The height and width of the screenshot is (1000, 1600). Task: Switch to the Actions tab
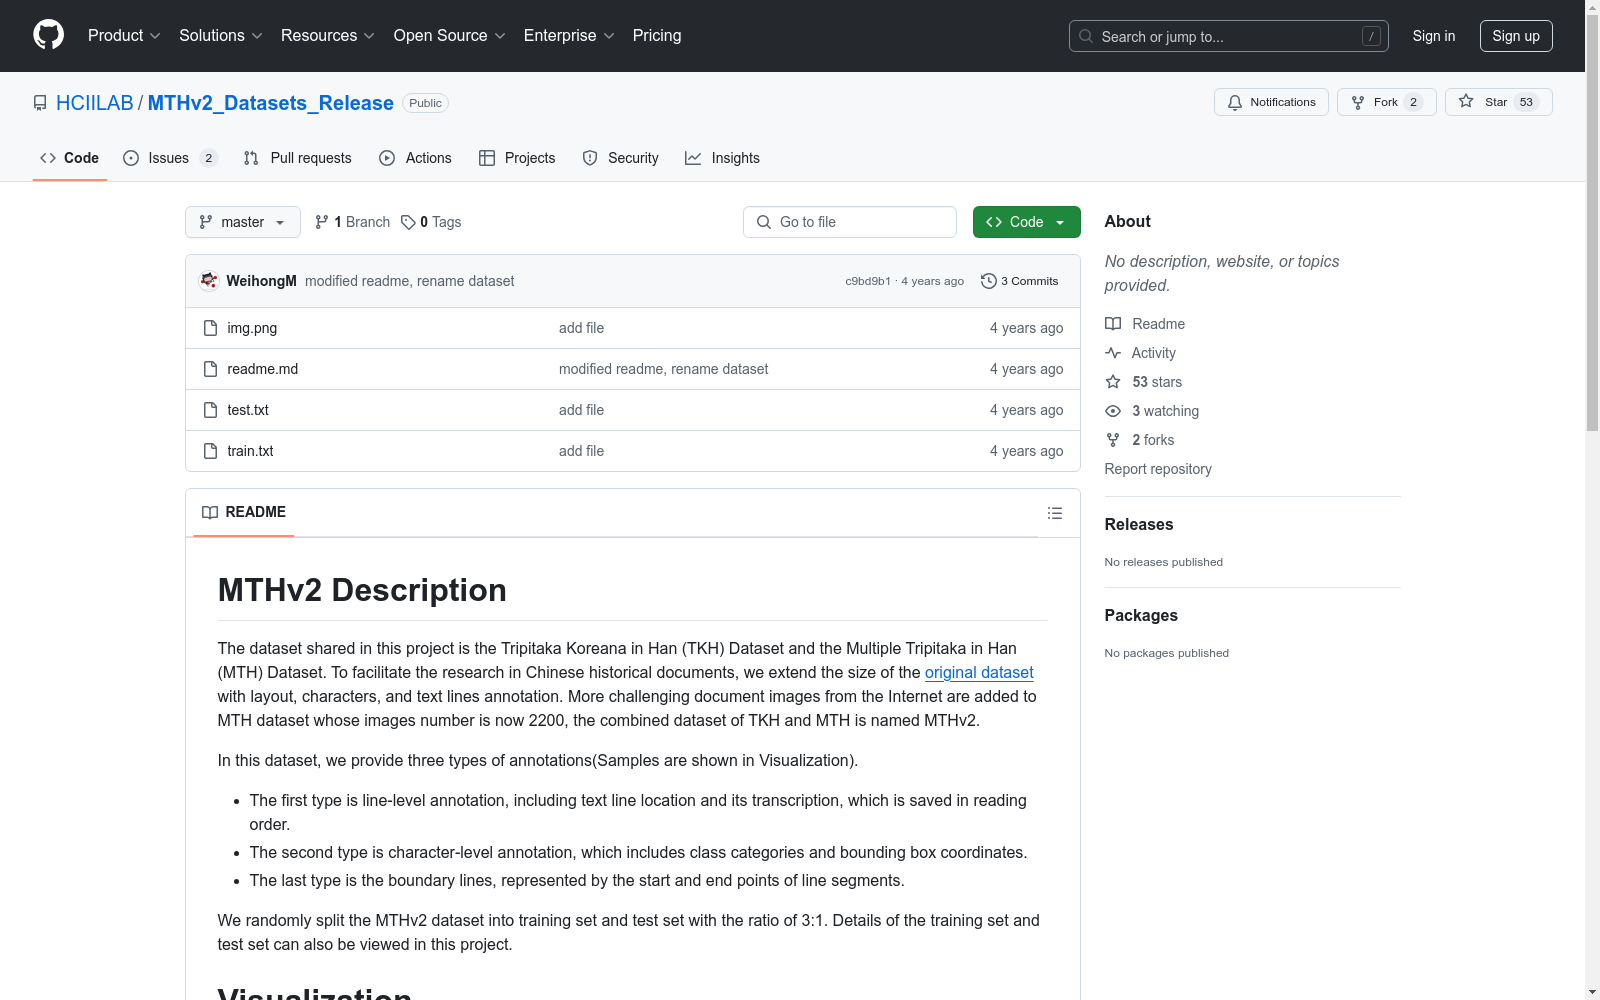coord(416,158)
